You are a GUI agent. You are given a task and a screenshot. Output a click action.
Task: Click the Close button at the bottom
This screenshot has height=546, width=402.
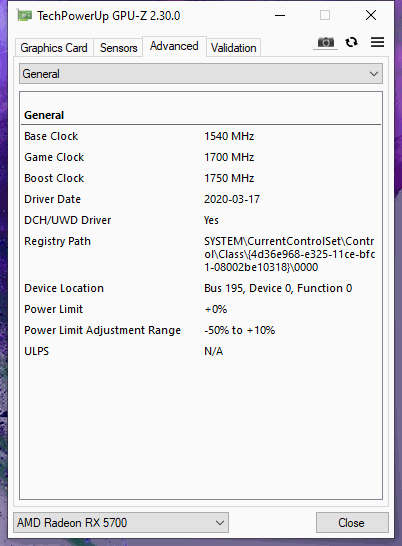tap(352, 522)
